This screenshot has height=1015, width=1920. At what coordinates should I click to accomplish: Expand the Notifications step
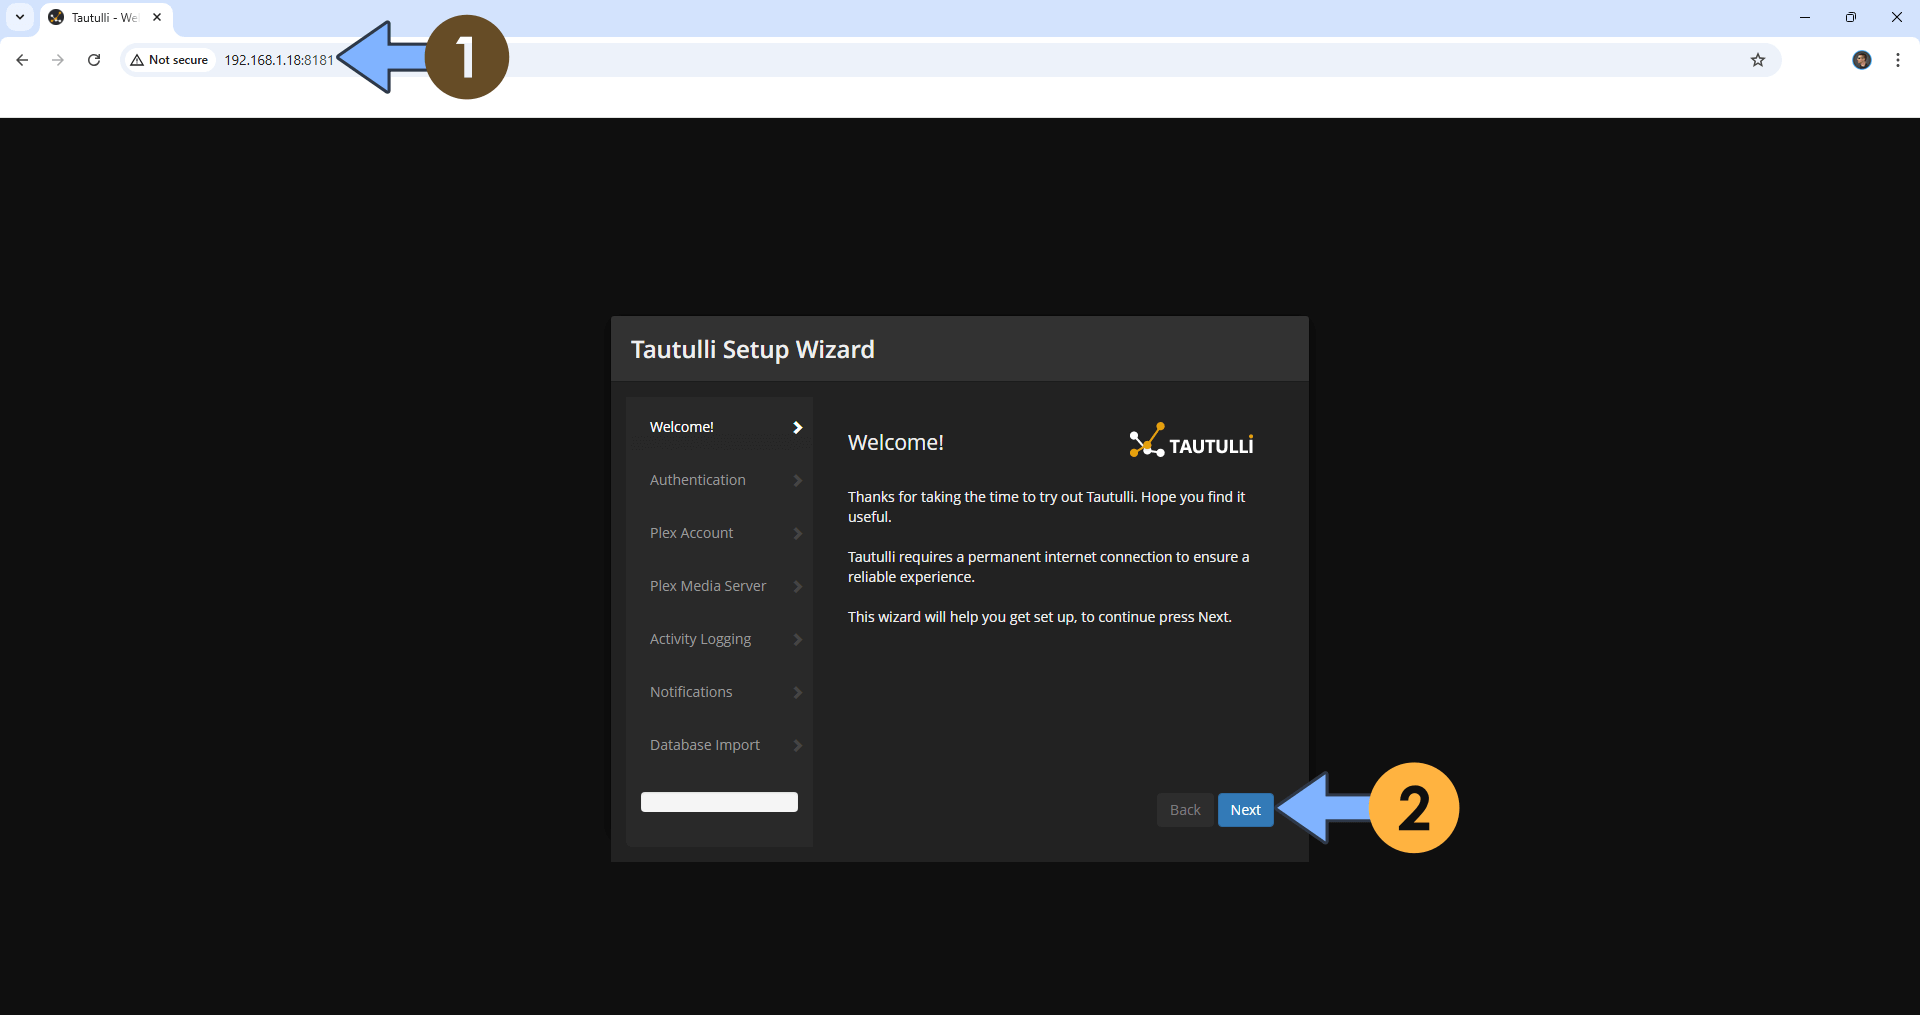[x=691, y=691]
